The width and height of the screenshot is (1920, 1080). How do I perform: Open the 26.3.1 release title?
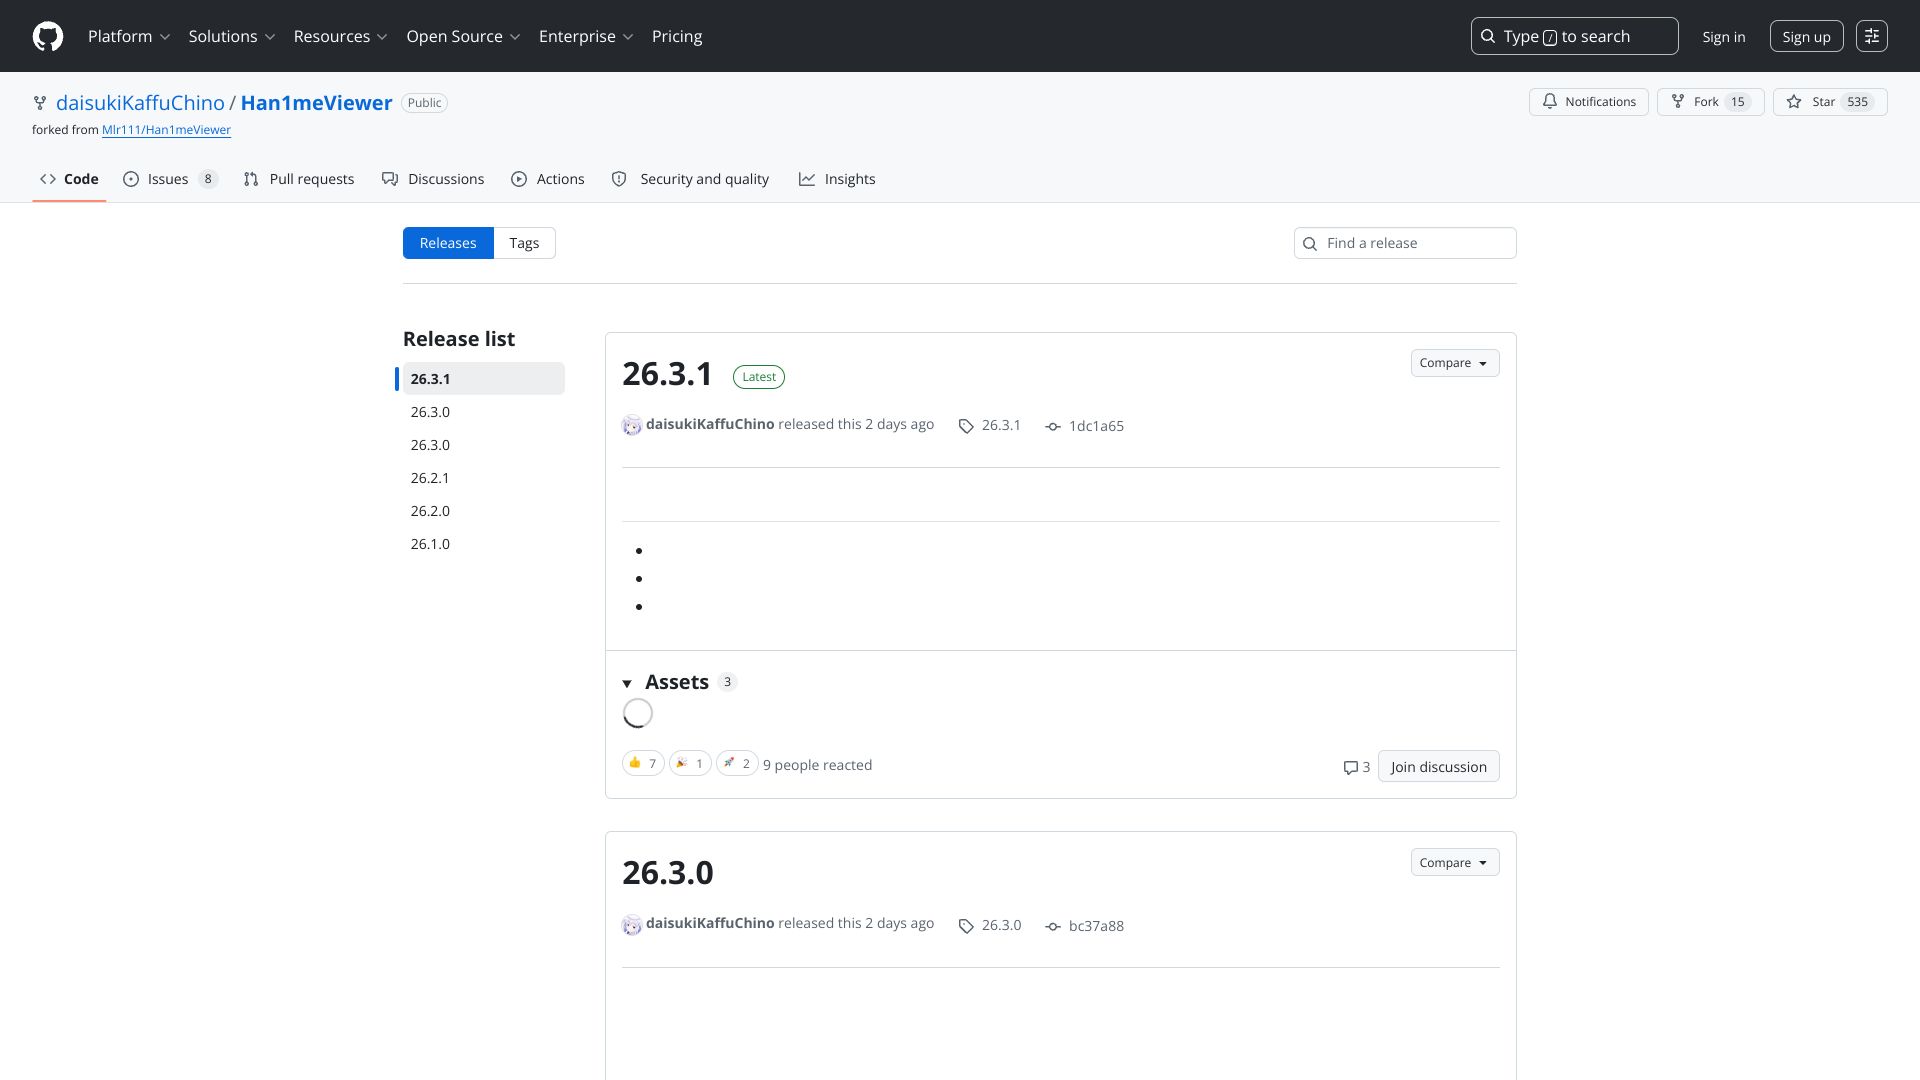point(667,374)
